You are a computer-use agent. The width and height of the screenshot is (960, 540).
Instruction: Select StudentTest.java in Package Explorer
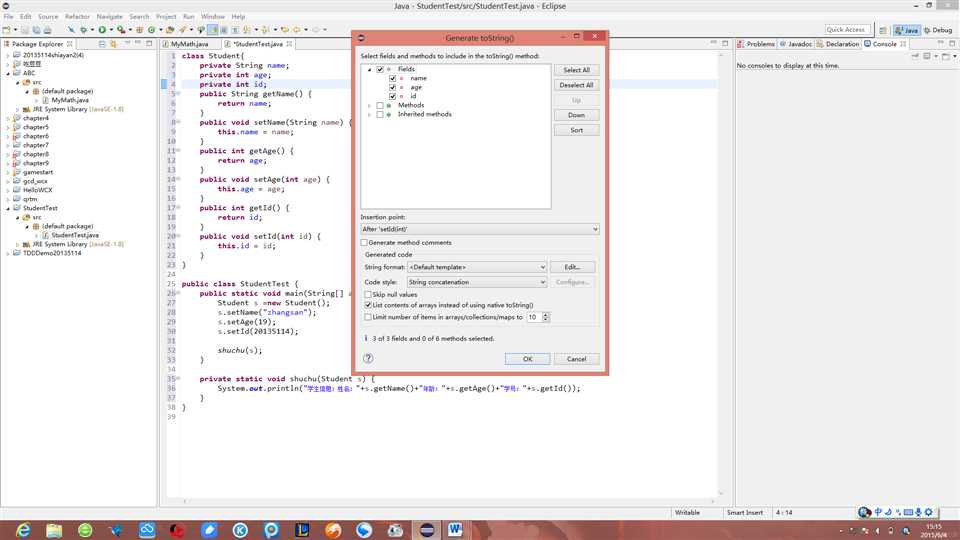75,235
